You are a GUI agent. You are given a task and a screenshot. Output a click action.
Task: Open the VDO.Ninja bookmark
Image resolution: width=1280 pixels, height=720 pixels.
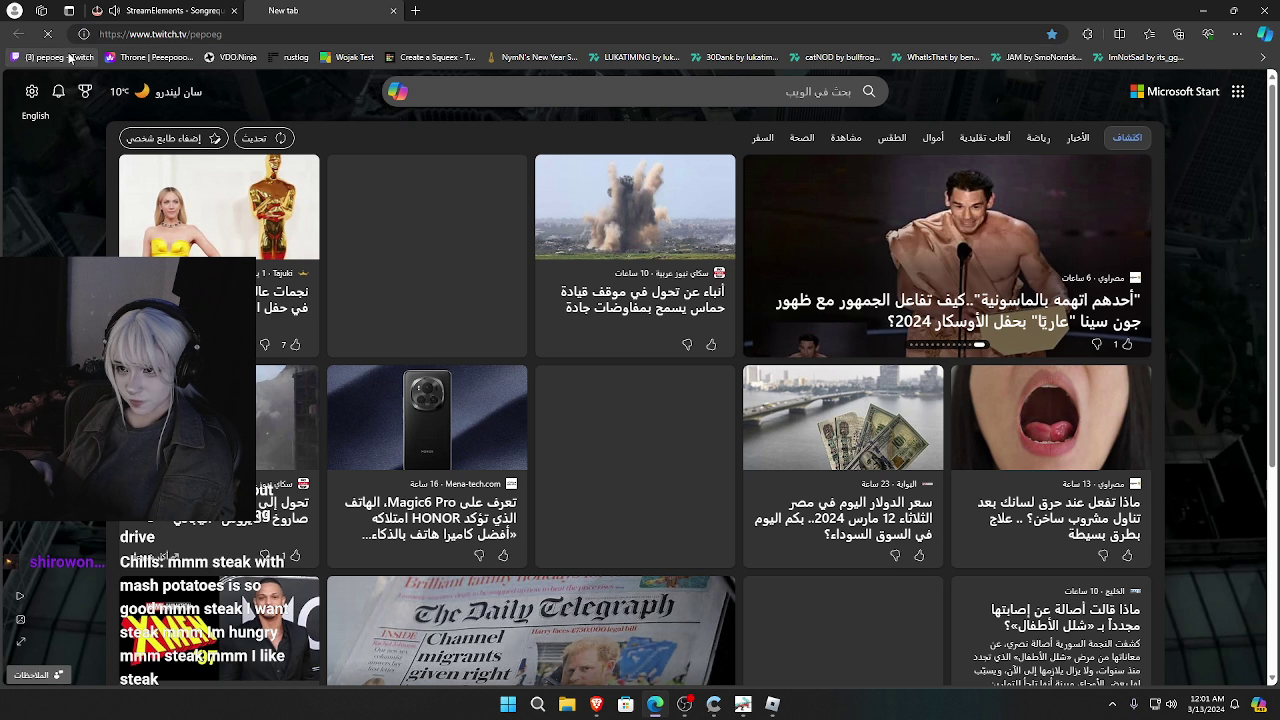(230, 57)
